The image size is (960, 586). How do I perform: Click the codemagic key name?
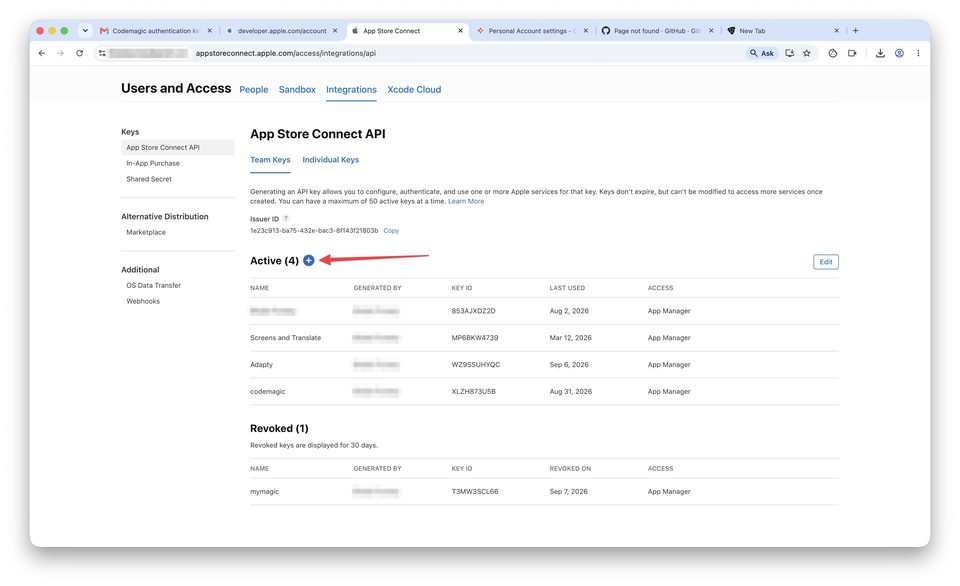[x=268, y=392]
